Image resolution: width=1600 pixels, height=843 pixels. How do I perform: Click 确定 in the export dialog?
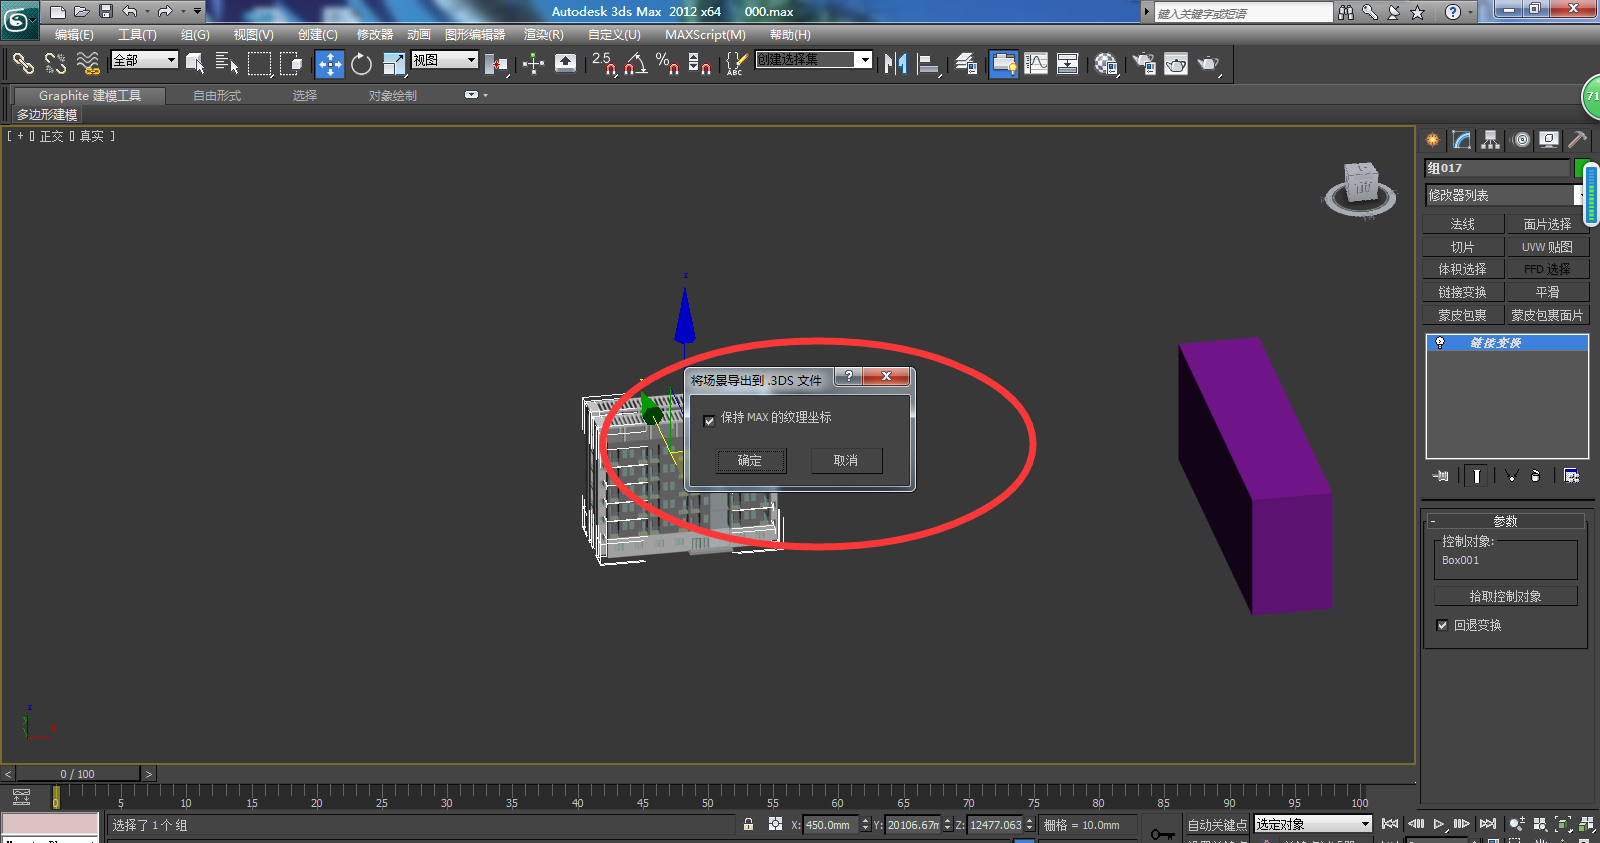click(x=750, y=461)
